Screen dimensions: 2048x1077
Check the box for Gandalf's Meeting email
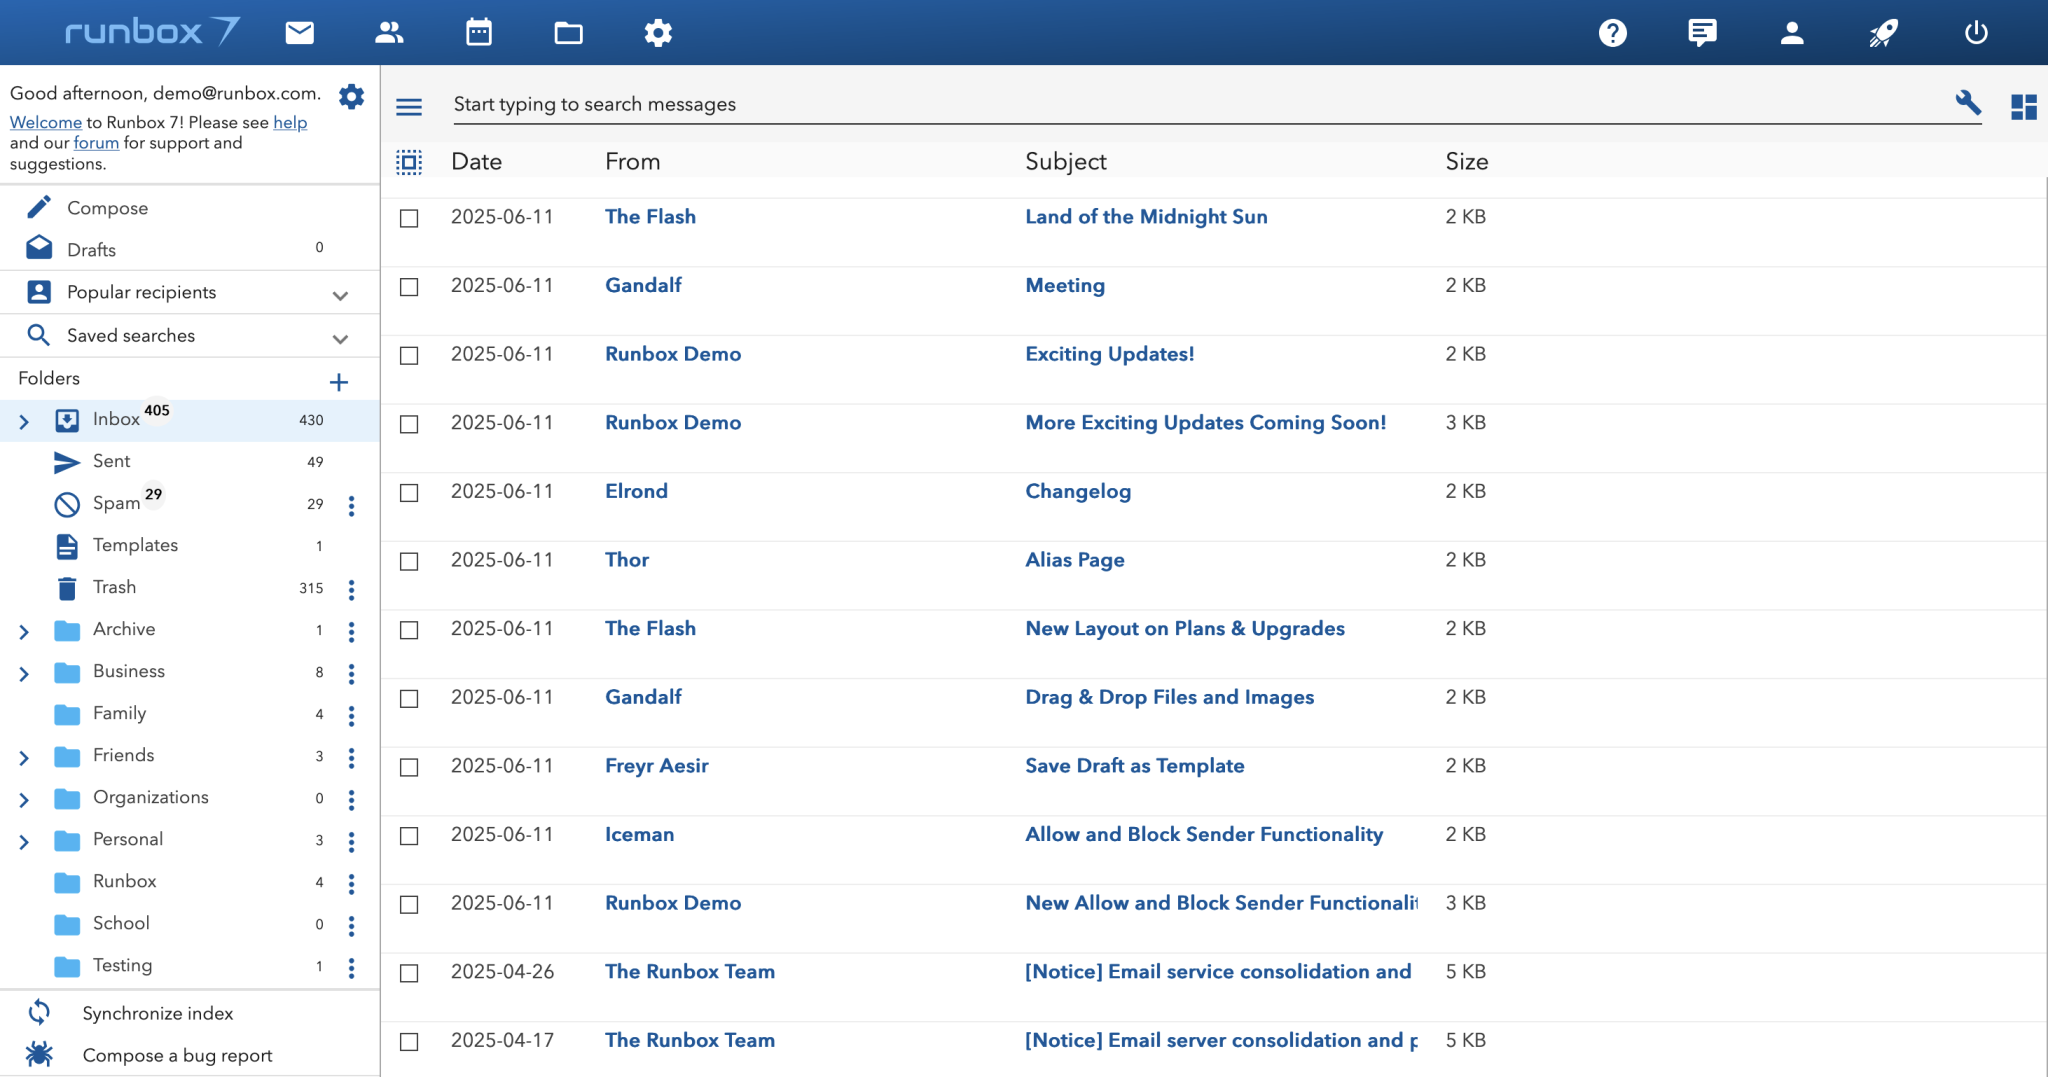click(x=409, y=287)
